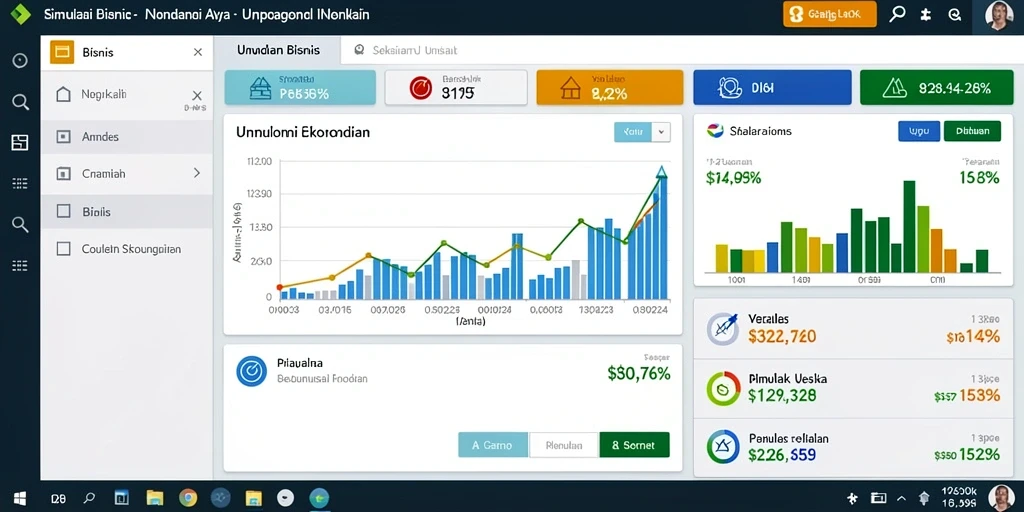Expand the Cnamiah chevron arrow
The image size is (1024, 512).
click(197, 174)
